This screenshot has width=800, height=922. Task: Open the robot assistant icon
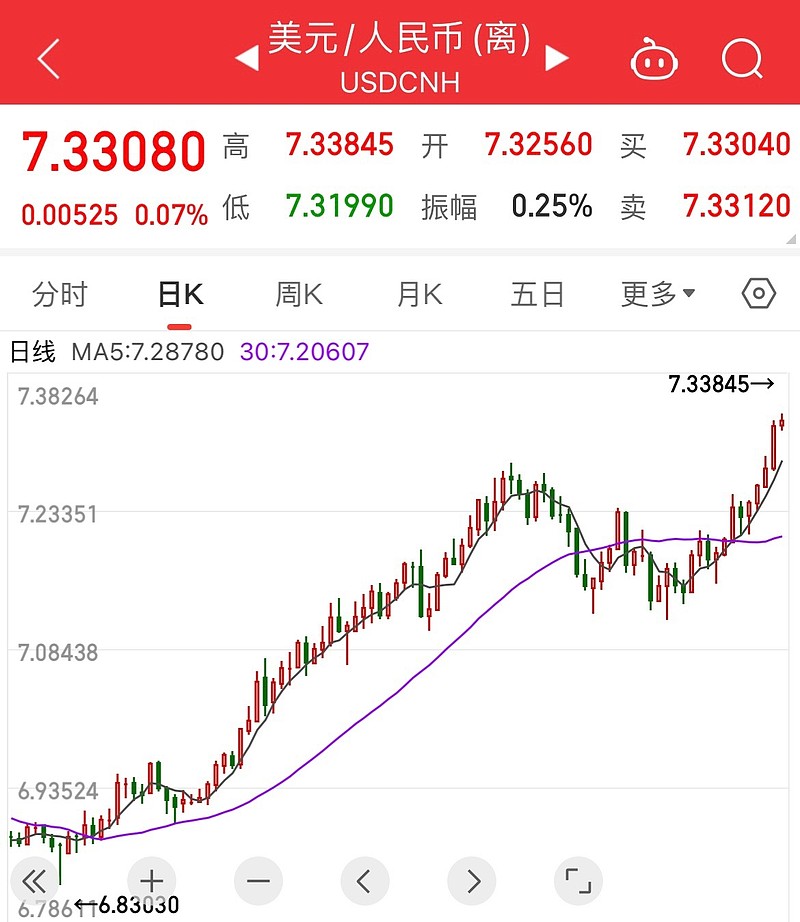[654, 59]
